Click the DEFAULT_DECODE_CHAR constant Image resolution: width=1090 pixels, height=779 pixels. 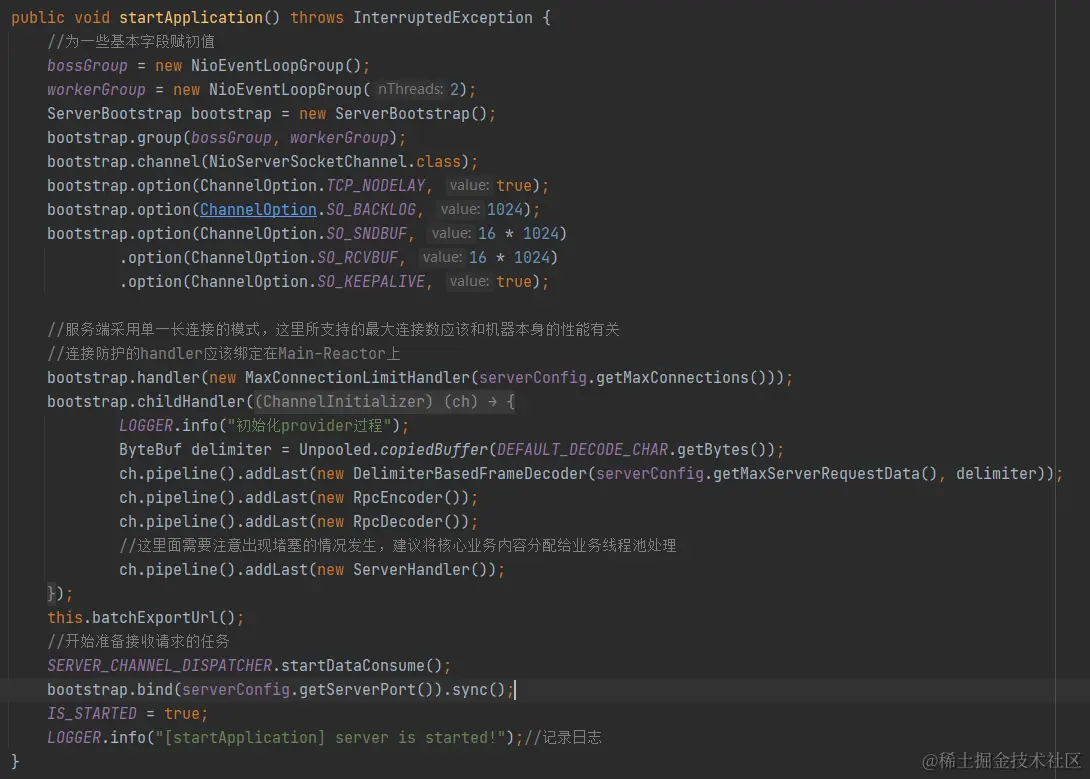(583, 450)
